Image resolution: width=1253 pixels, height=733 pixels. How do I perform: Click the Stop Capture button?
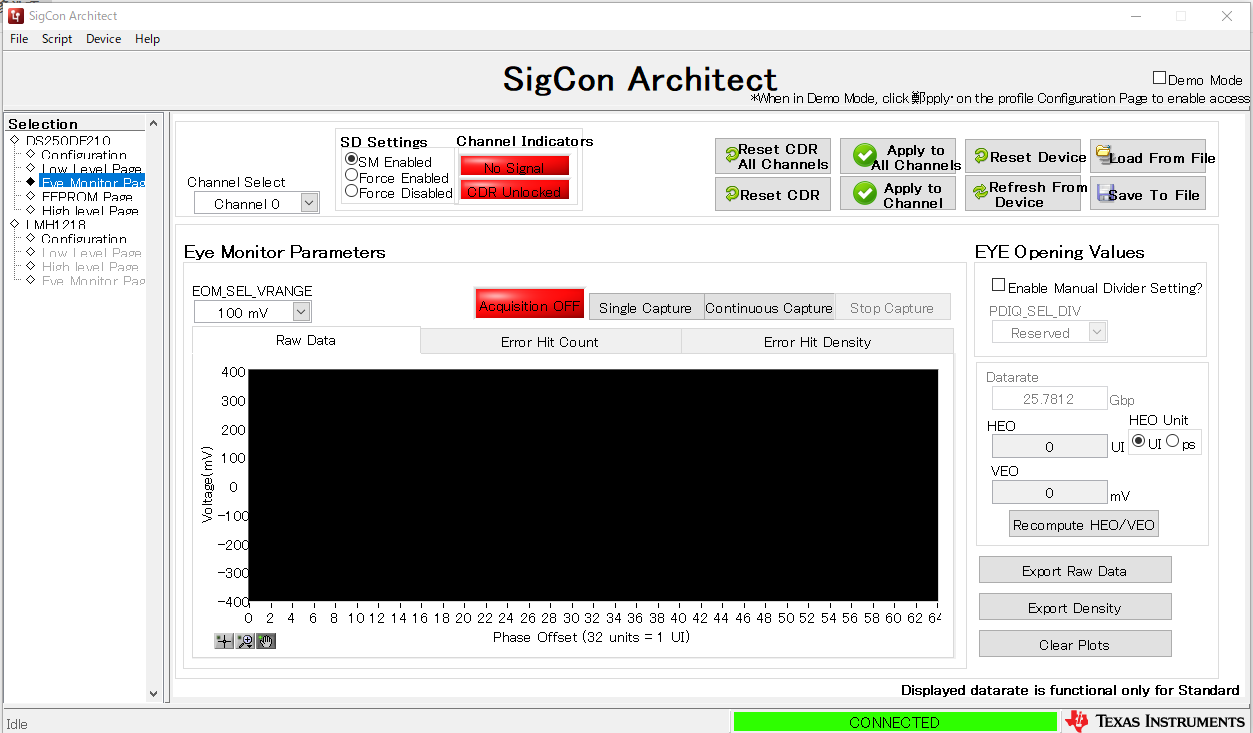tap(892, 307)
